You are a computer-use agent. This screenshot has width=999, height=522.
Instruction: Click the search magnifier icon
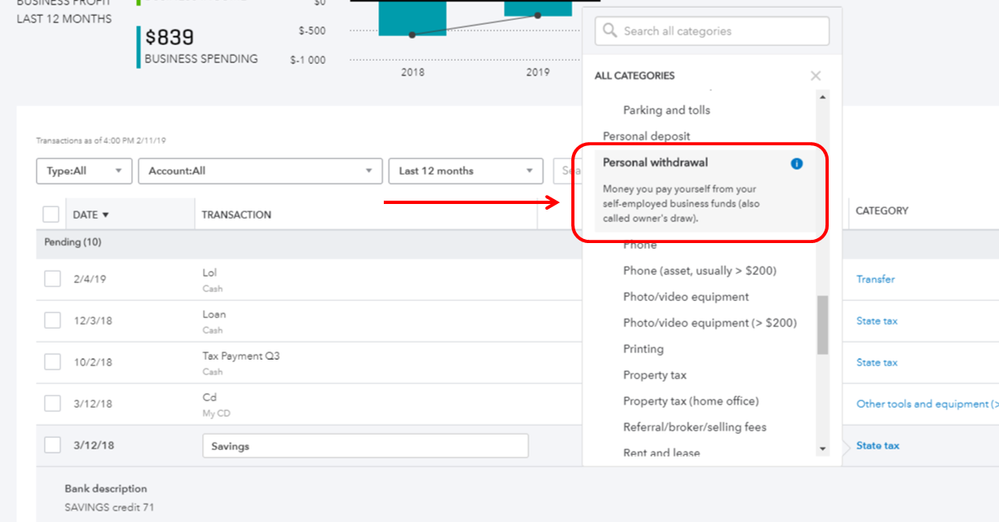608,31
